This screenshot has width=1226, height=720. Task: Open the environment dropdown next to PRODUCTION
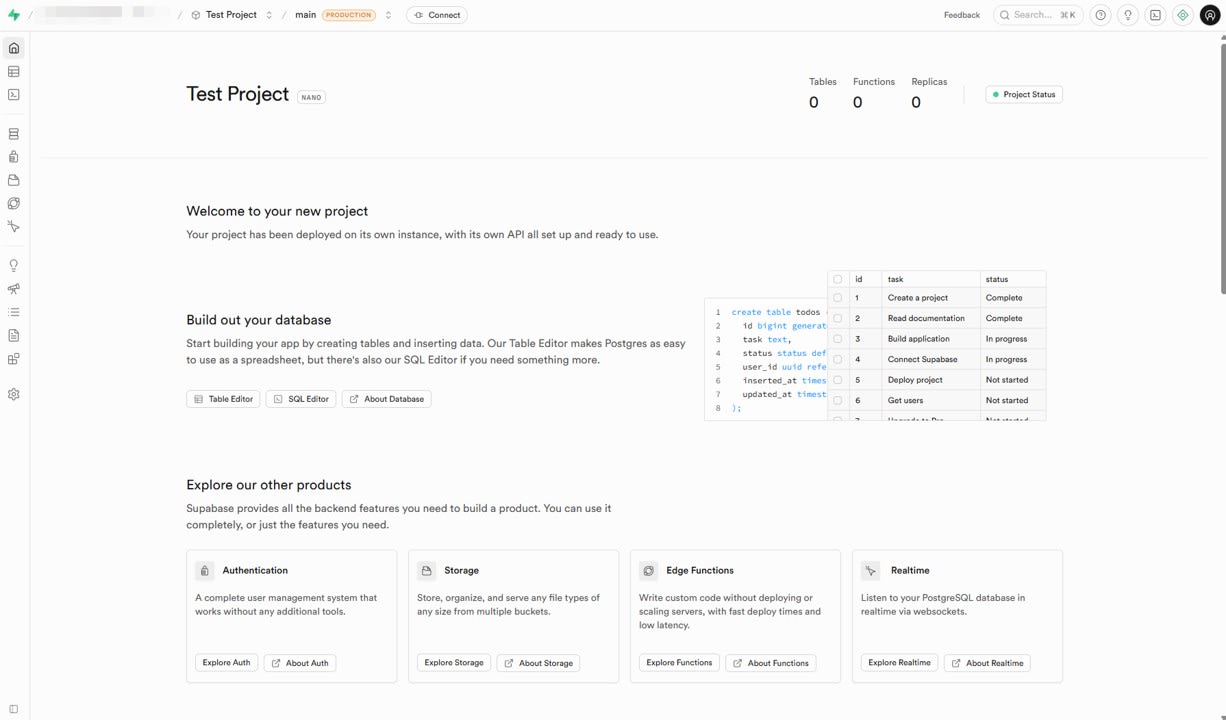click(x=388, y=14)
